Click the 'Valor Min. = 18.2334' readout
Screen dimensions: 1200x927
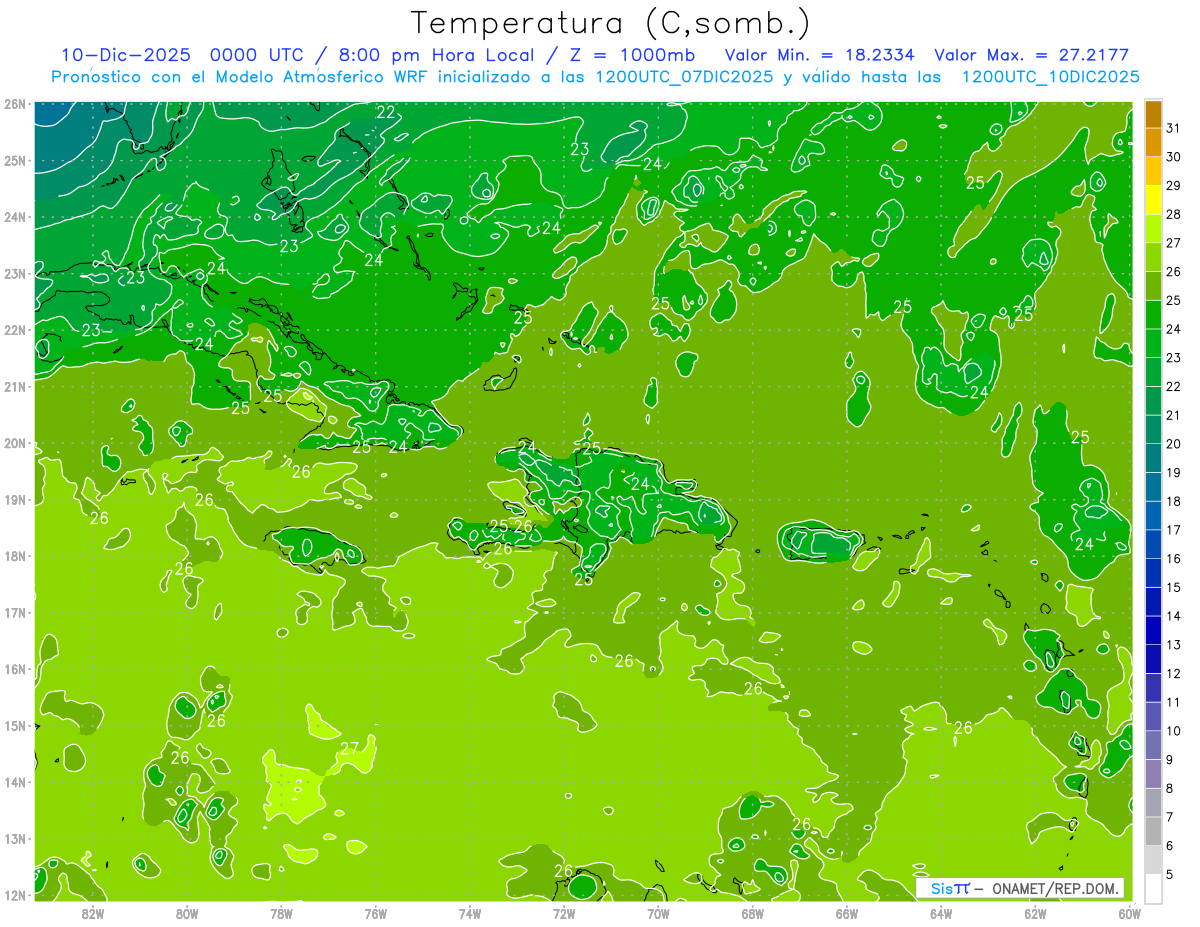(821, 55)
